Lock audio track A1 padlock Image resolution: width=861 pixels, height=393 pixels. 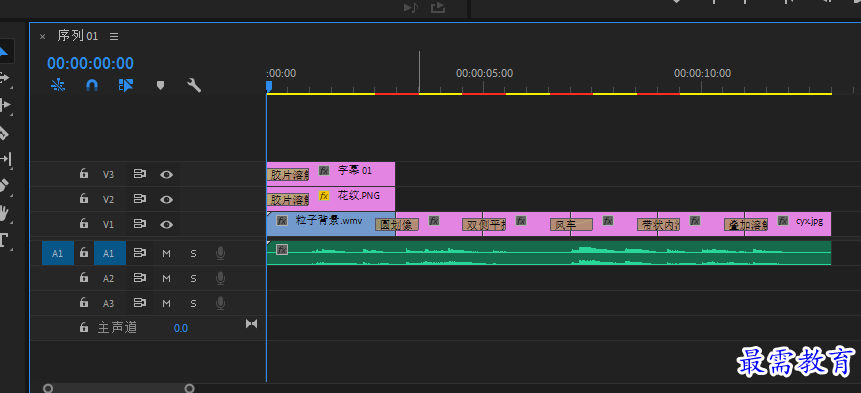point(83,252)
